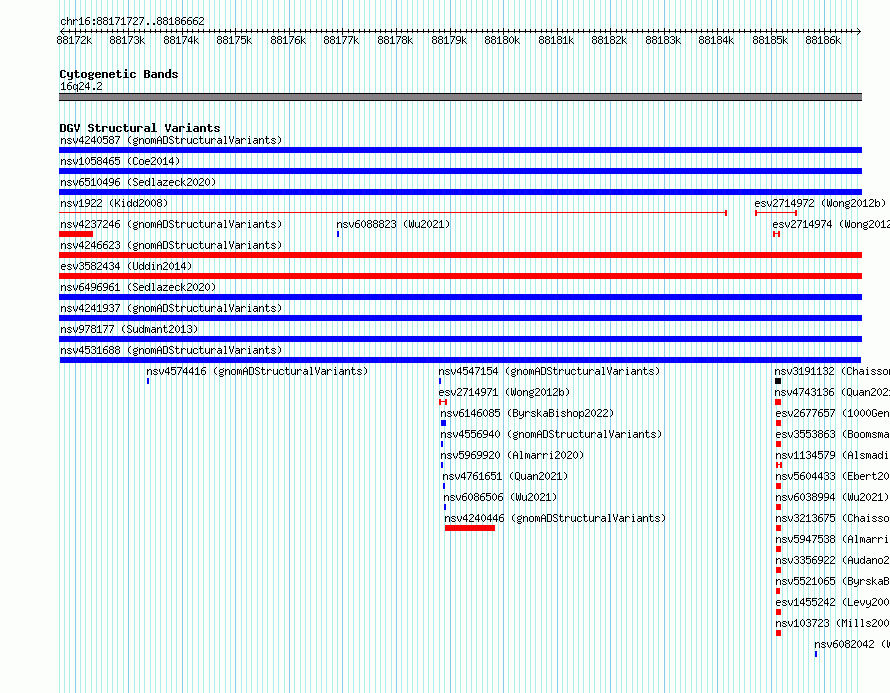
Task: Select the 16q24.2 cytogenetic band bar
Action: click(460, 97)
